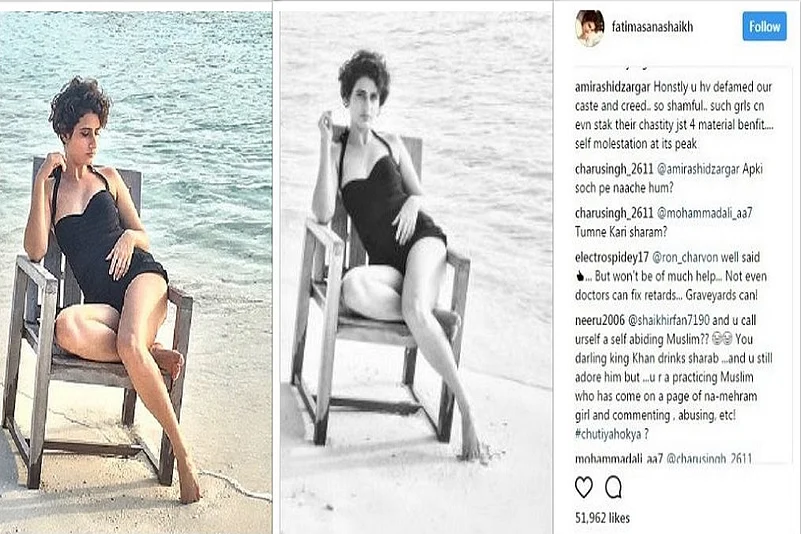Select the color beach photo
This screenshot has height=534, width=801.
[136, 272]
